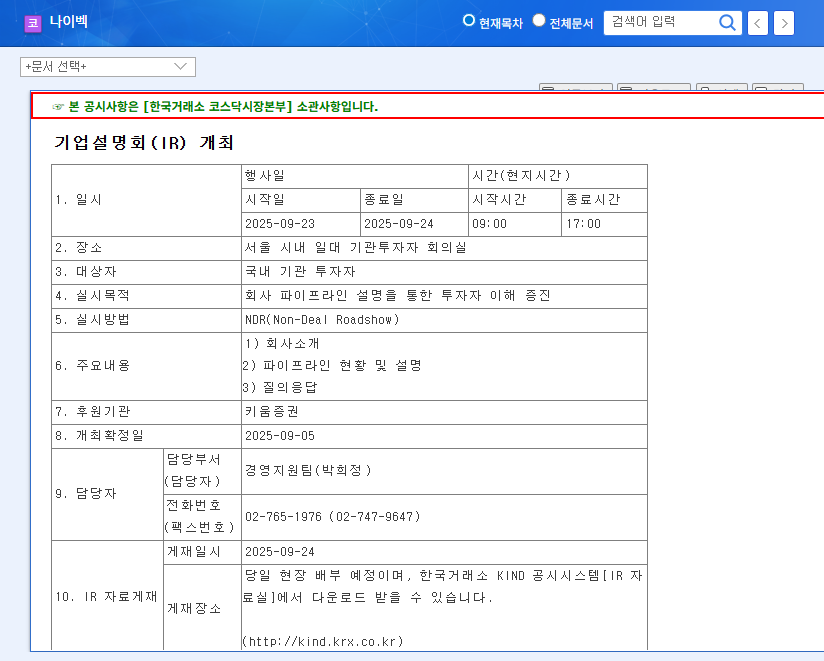Go to previous search result arrow
Image resolution: width=824 pixels, height=661 pixels.
[x=757, y=23]
